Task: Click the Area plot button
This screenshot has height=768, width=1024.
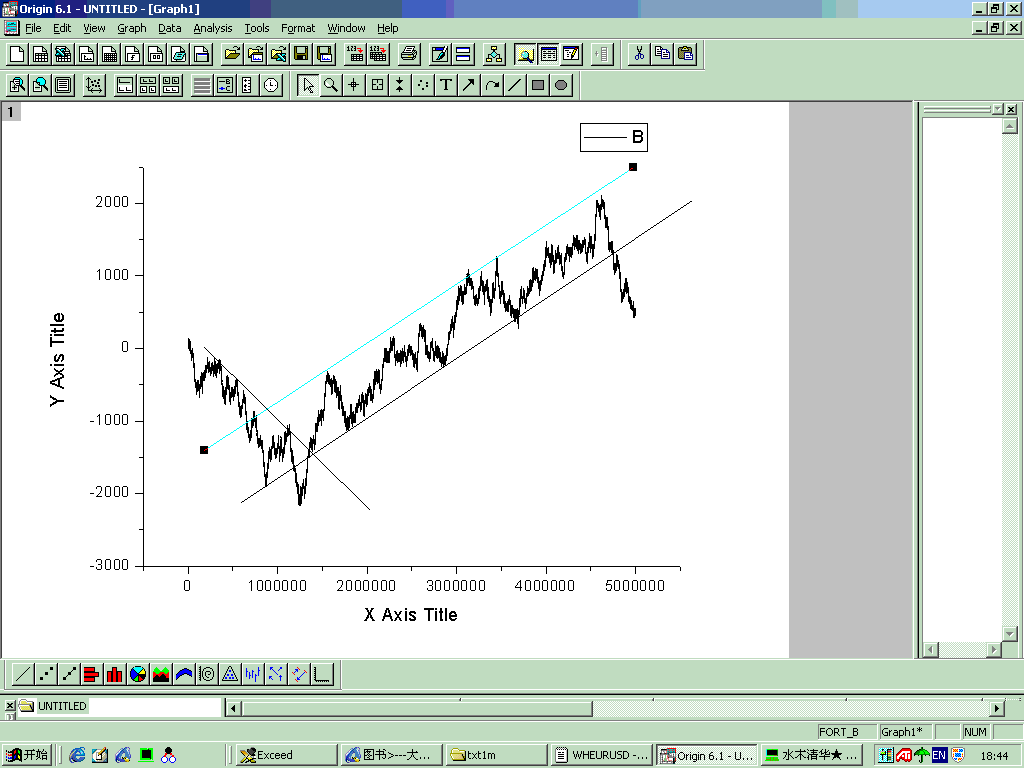Action: pyautogui.click(x=161, y=673)
